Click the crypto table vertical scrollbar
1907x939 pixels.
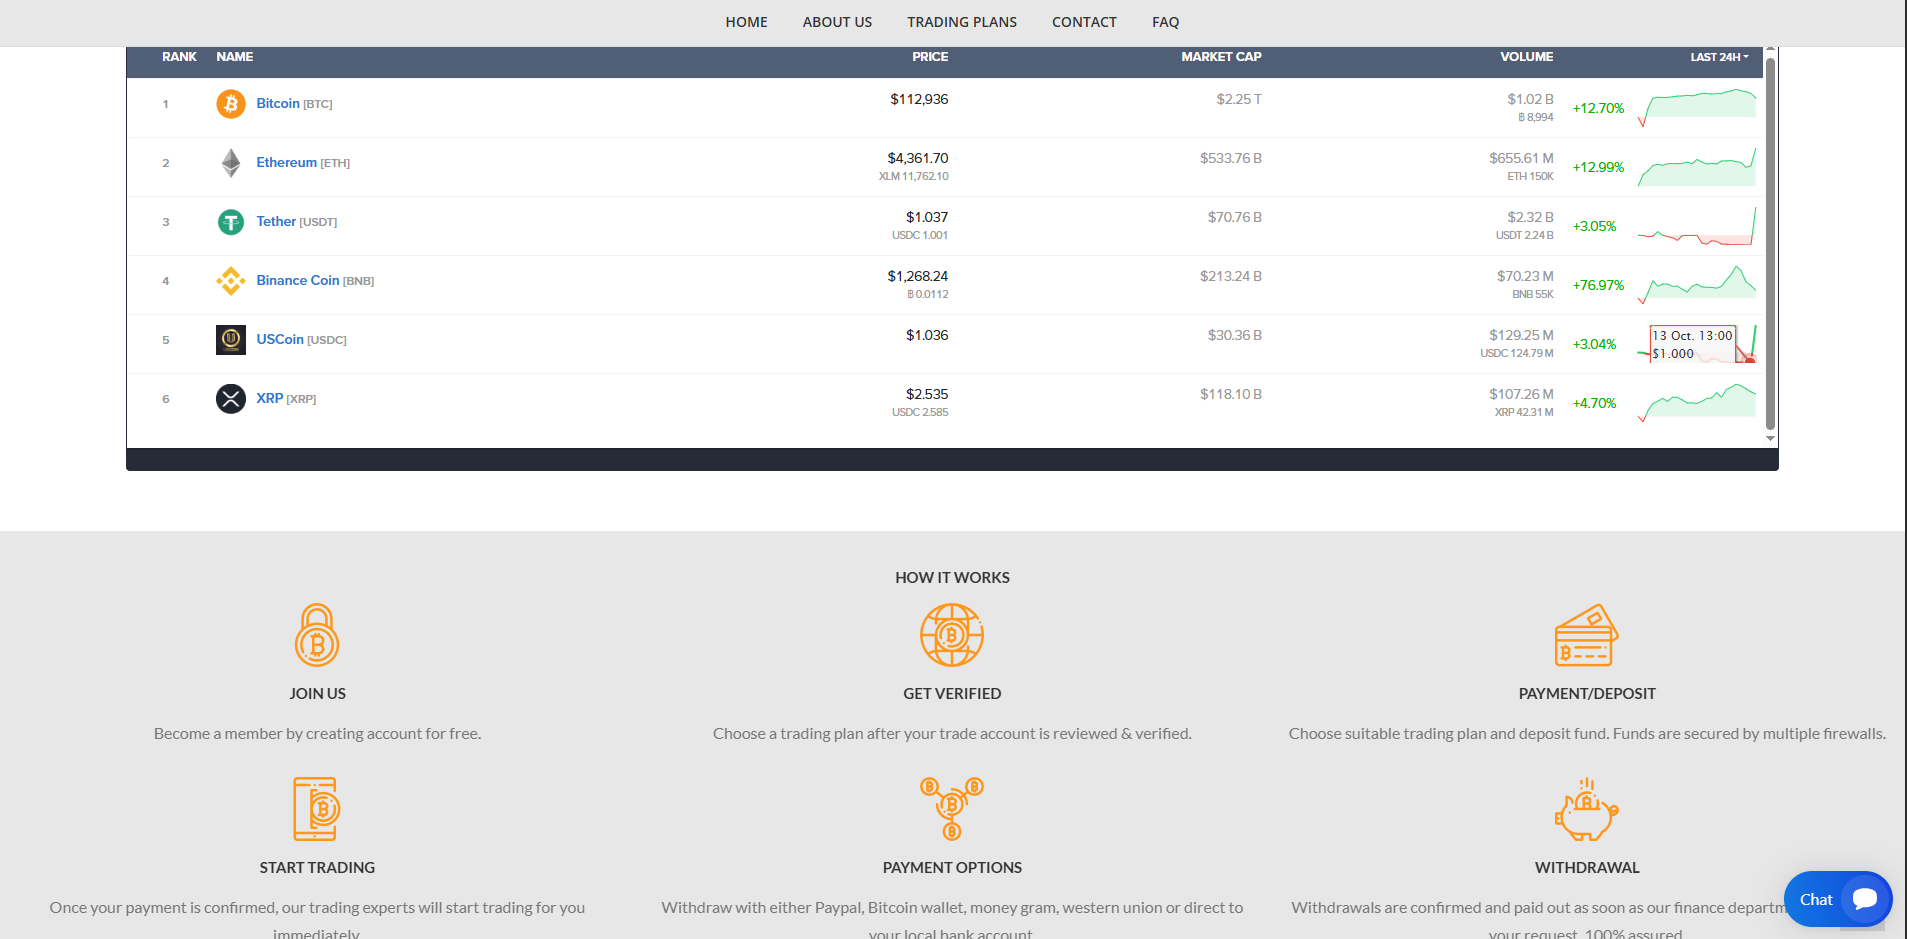pos(1770,240)
